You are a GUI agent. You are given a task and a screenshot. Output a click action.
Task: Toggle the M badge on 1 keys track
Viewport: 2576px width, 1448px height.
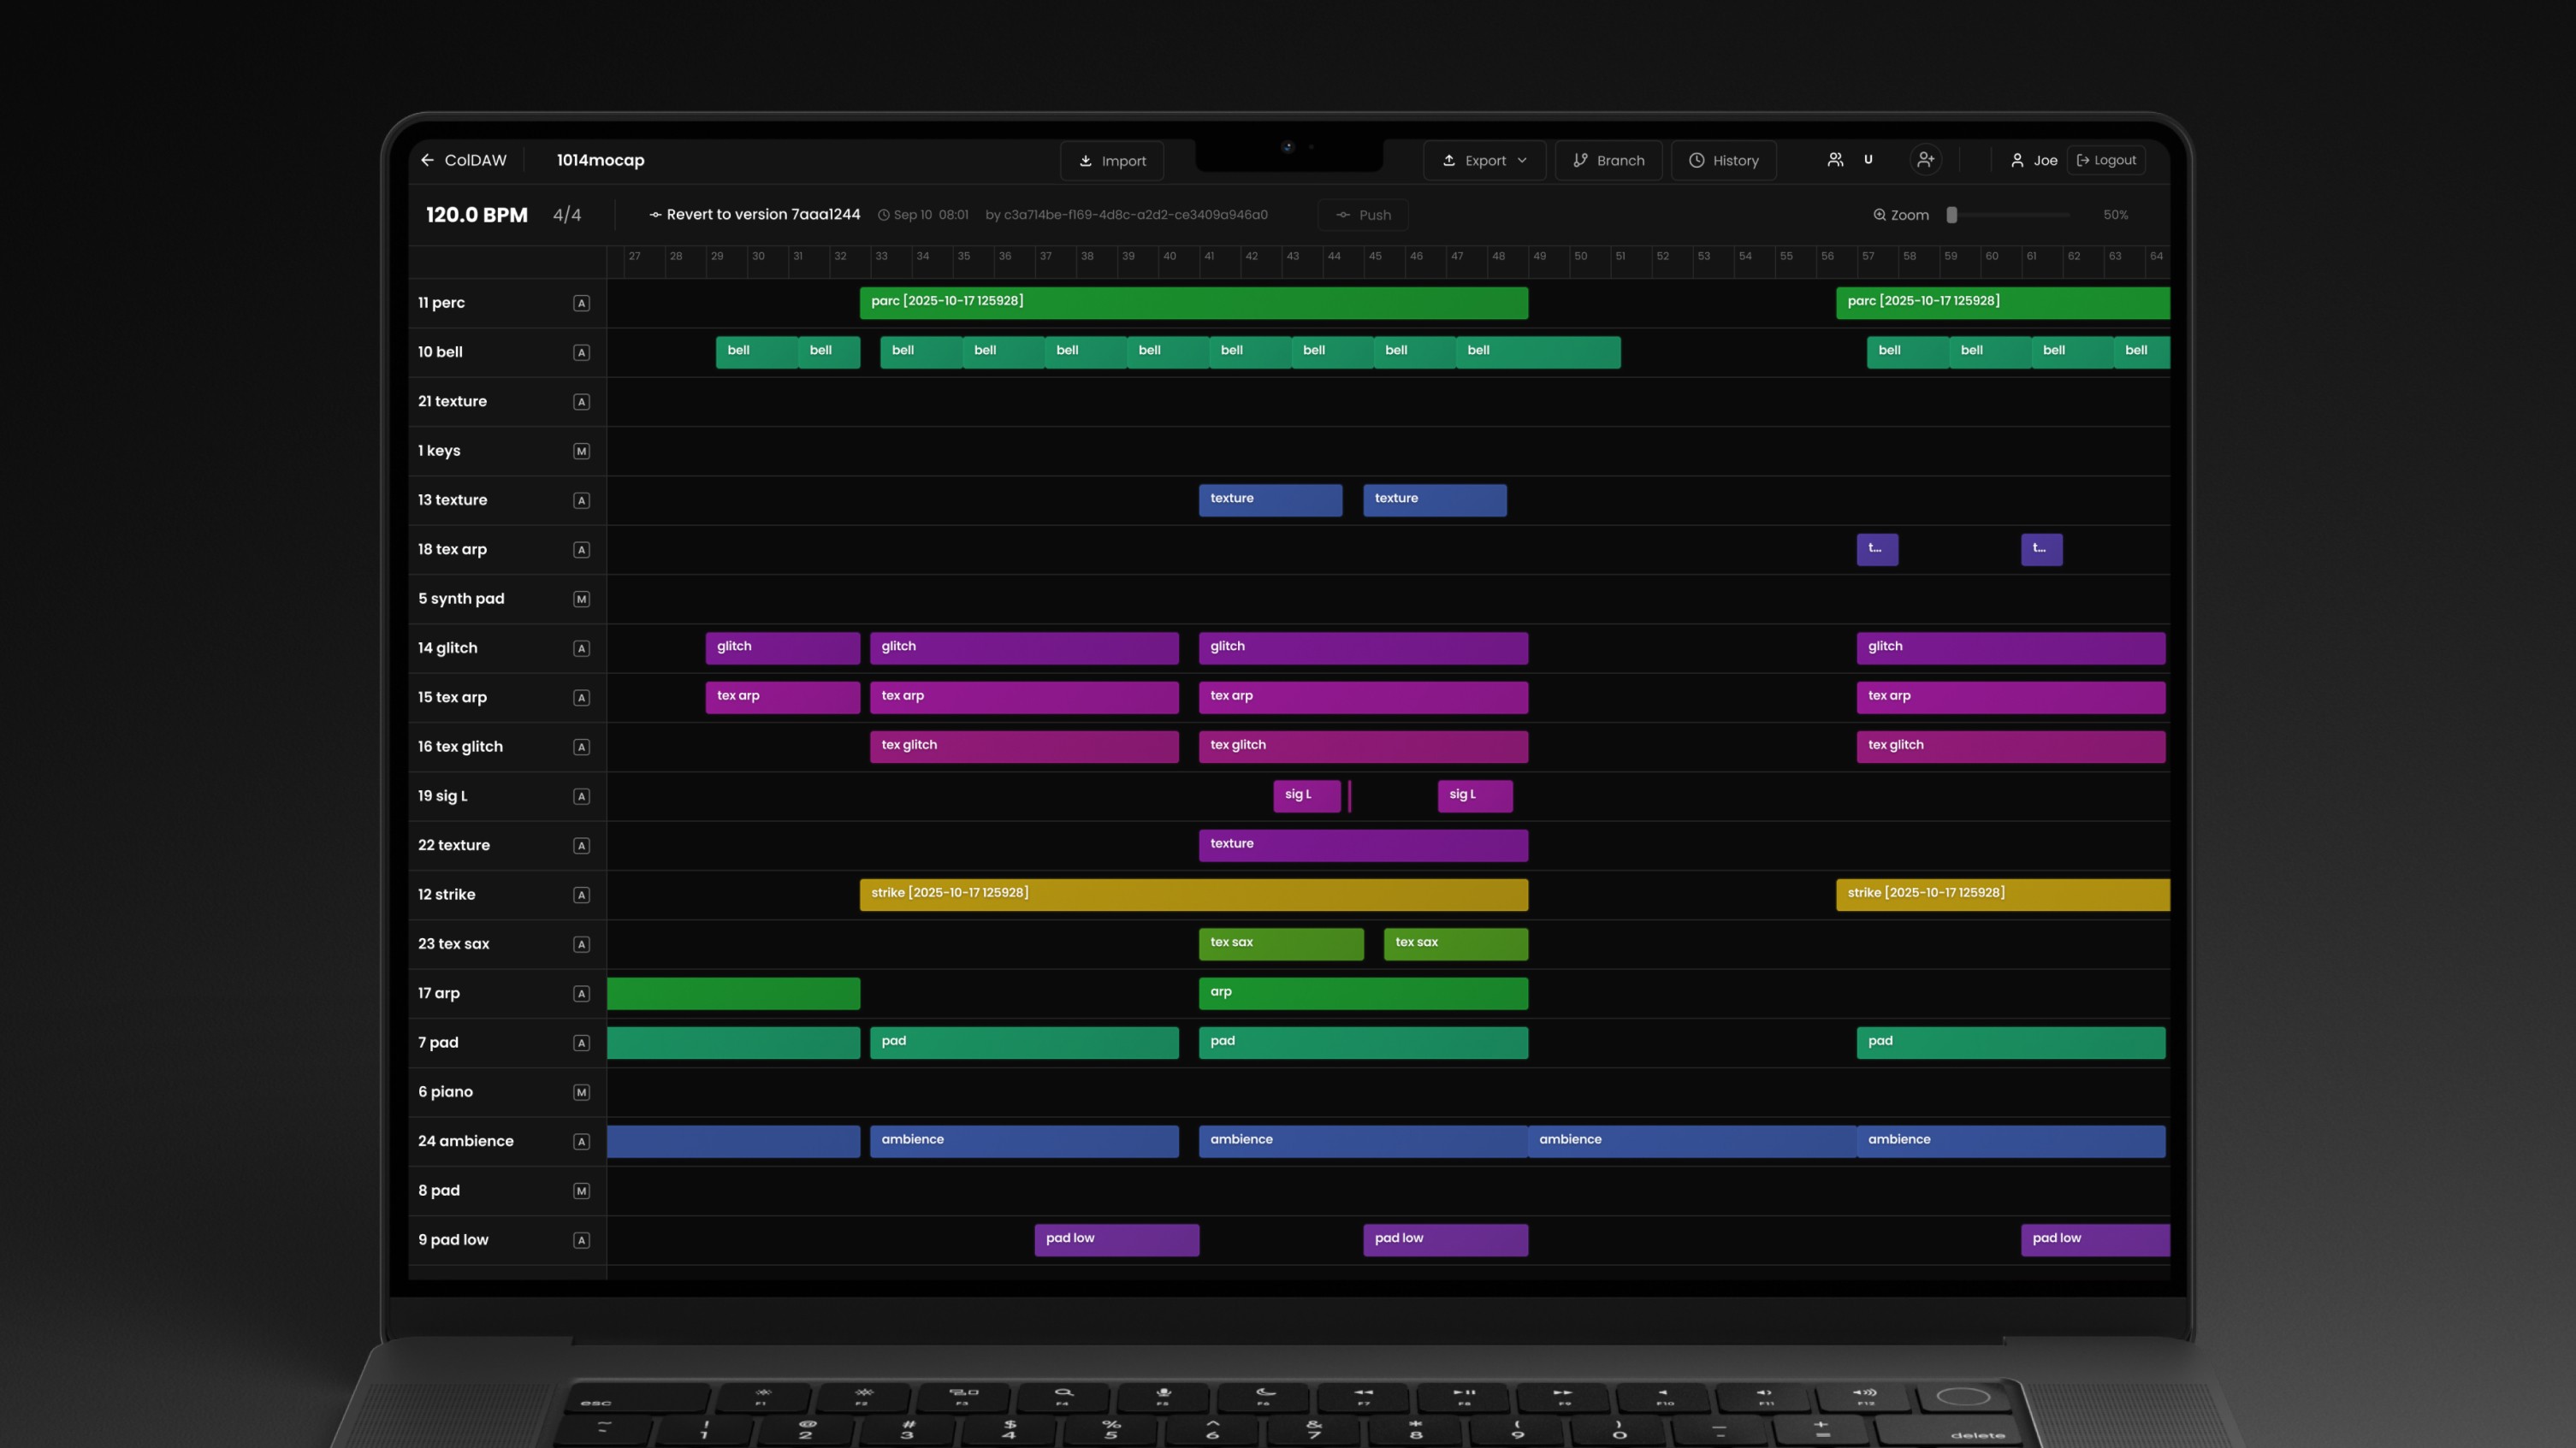pos(581,451)
